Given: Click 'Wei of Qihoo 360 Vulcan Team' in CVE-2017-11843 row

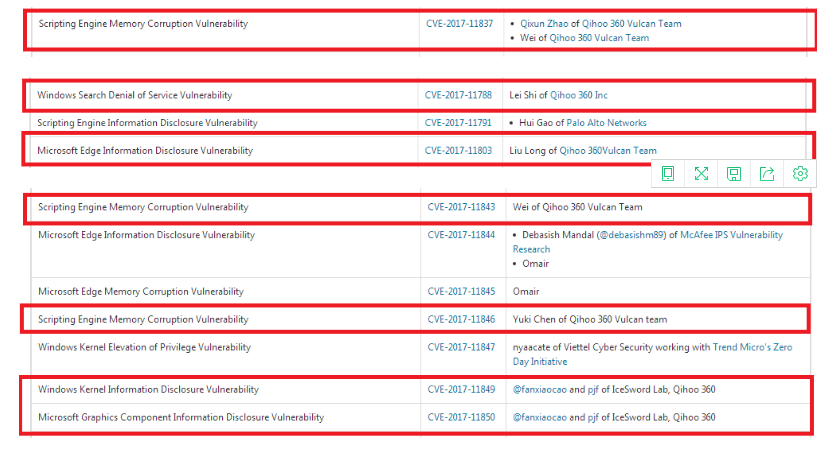Looking at the screenshot, I should [x=577, y=207].
